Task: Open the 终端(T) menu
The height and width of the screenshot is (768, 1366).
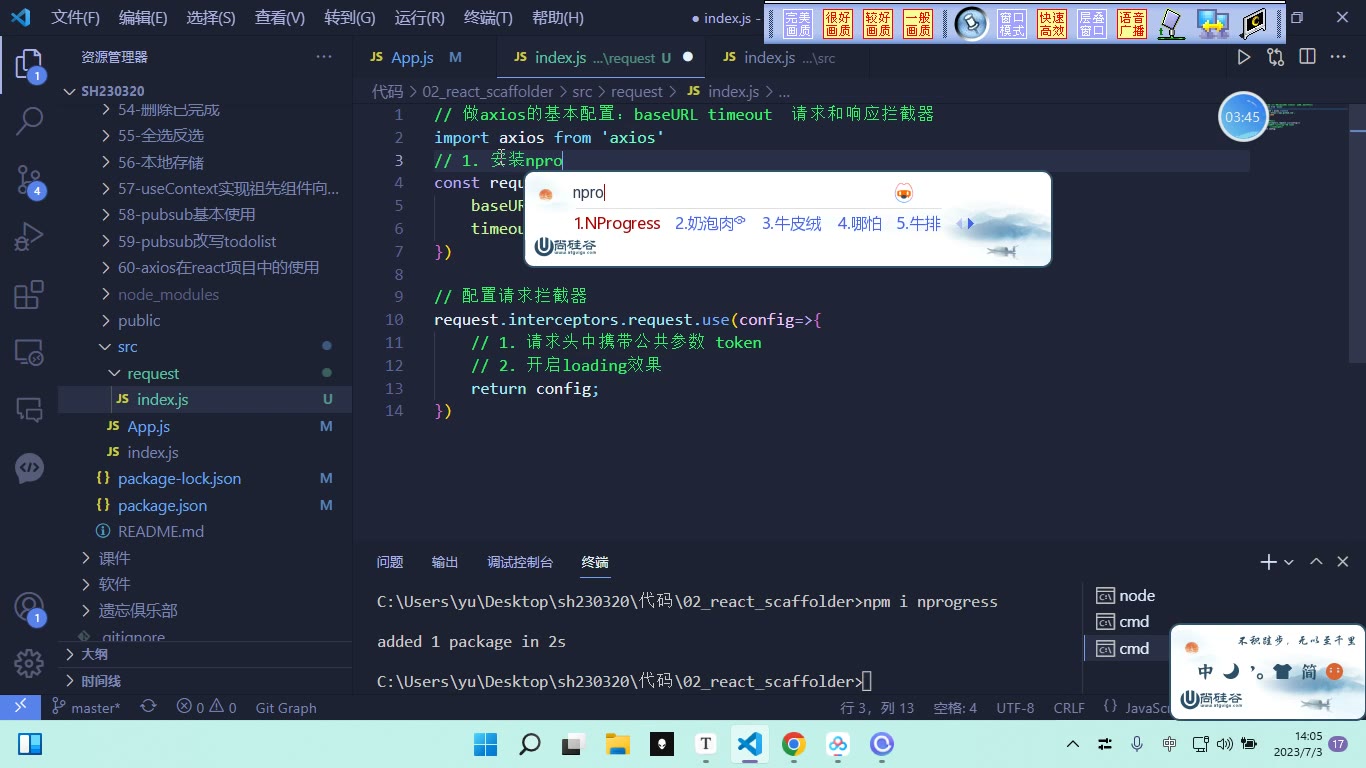Action: 488,18
